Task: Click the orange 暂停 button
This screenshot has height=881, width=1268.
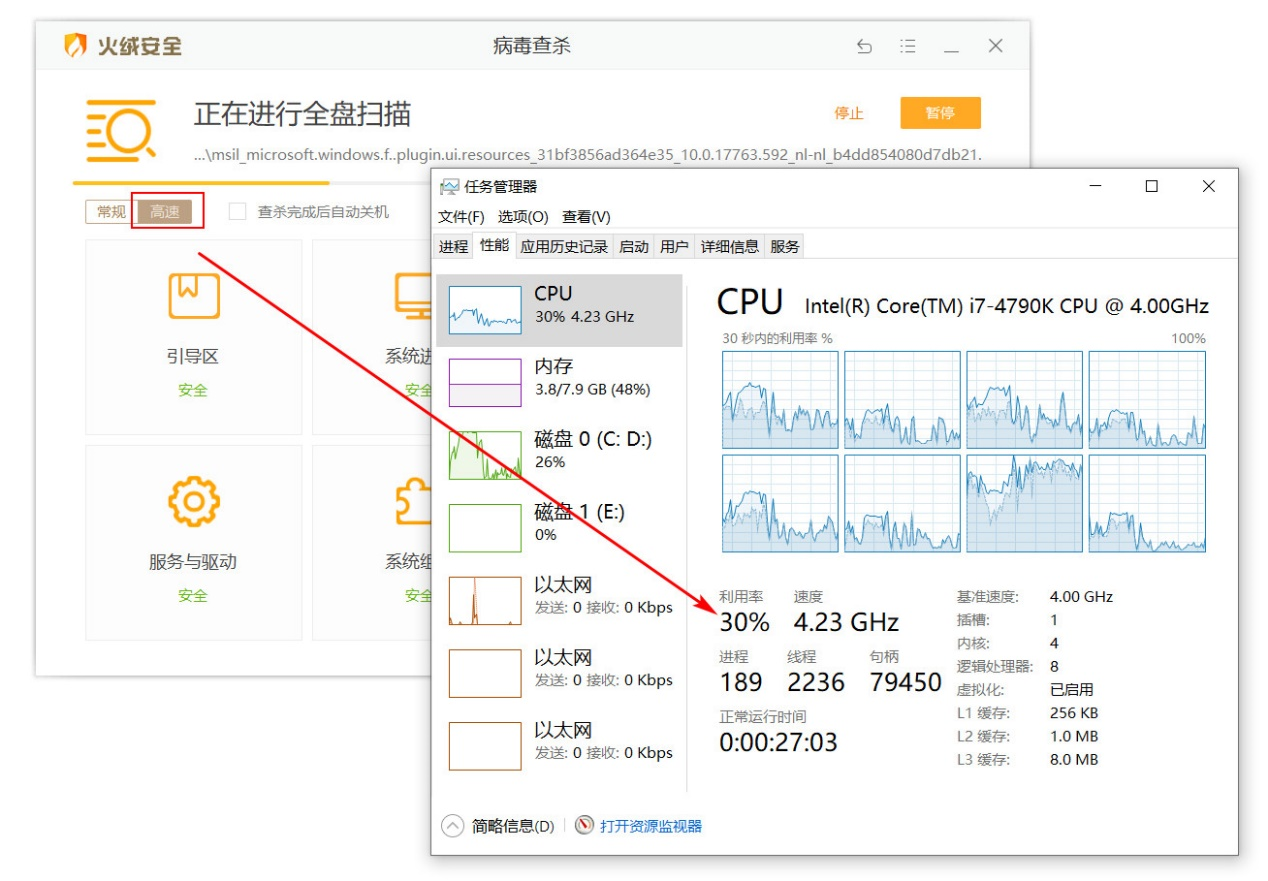Action: point(940,113)
